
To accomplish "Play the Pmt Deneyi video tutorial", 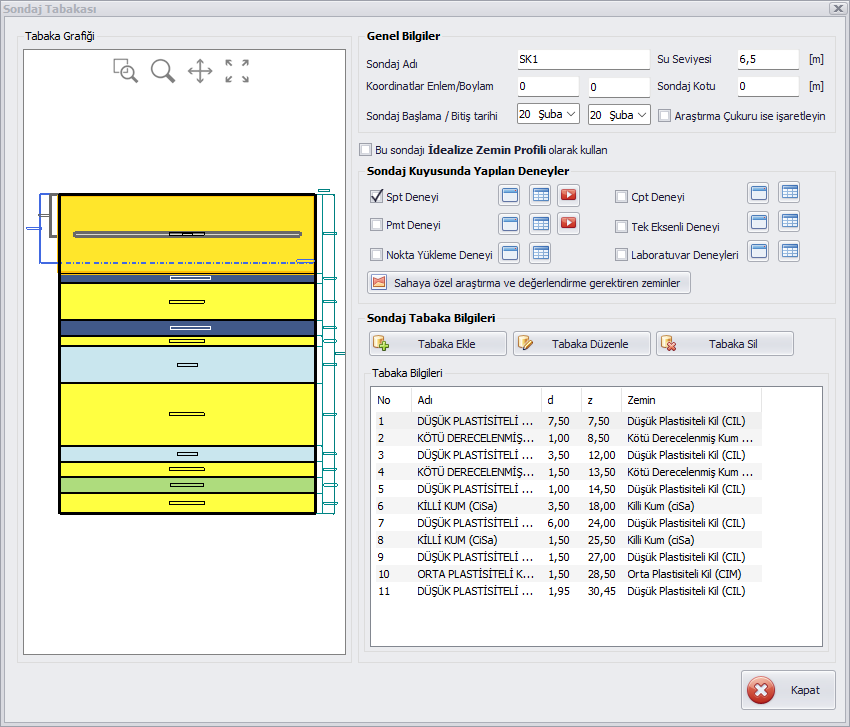I will tap(568, 223).
